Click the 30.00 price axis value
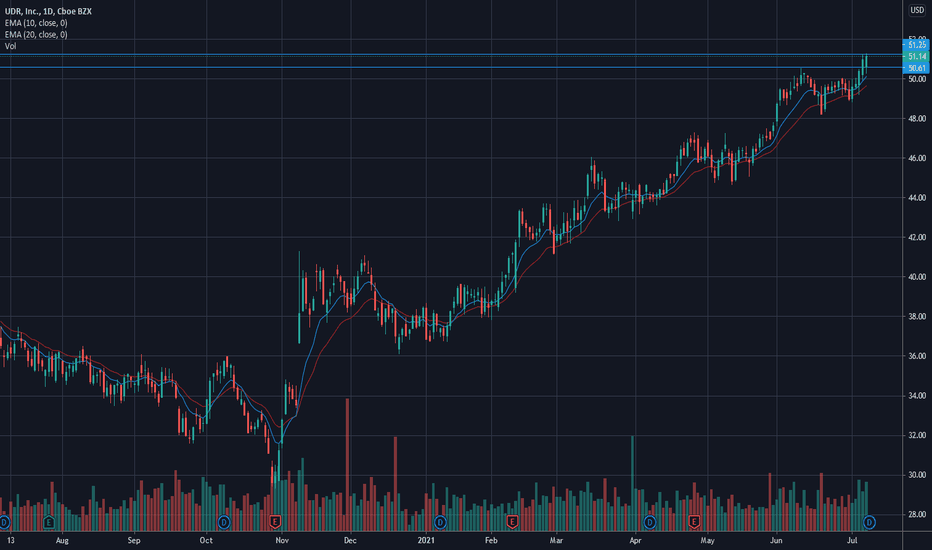Viewport: 932px width, 550px height. [x=917, y=475]
